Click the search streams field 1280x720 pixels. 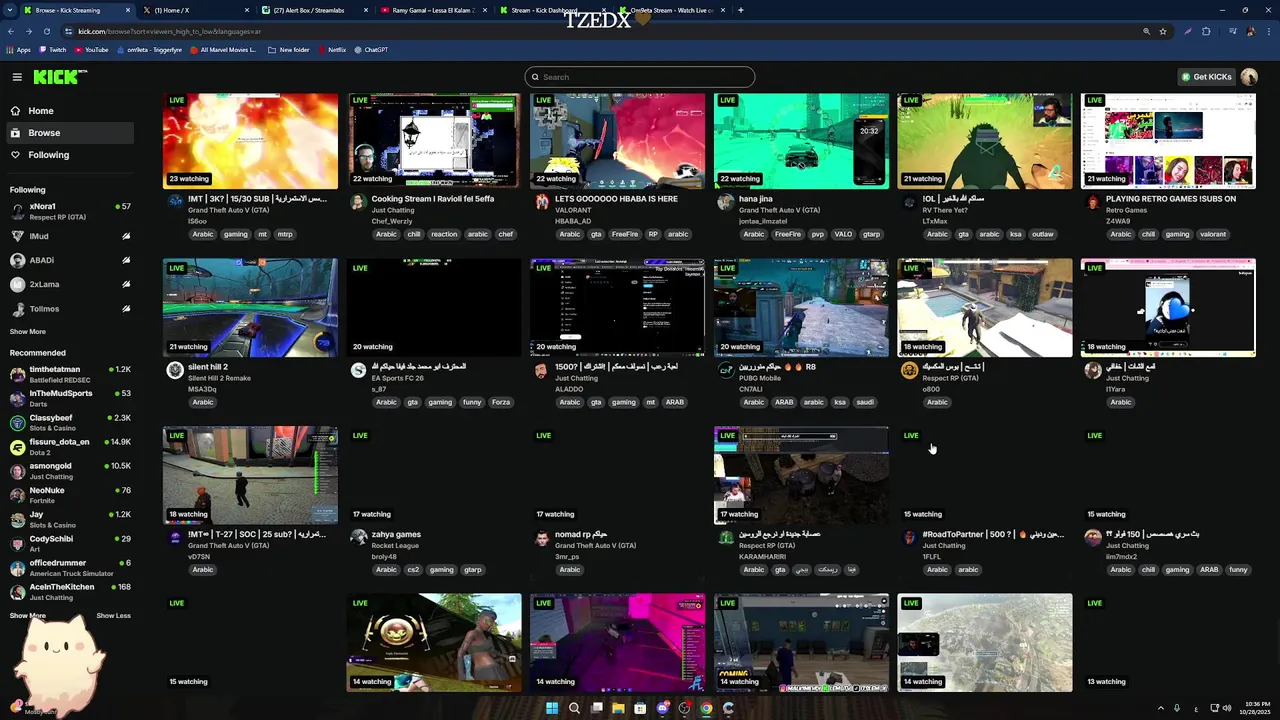[x=640, y=77]
